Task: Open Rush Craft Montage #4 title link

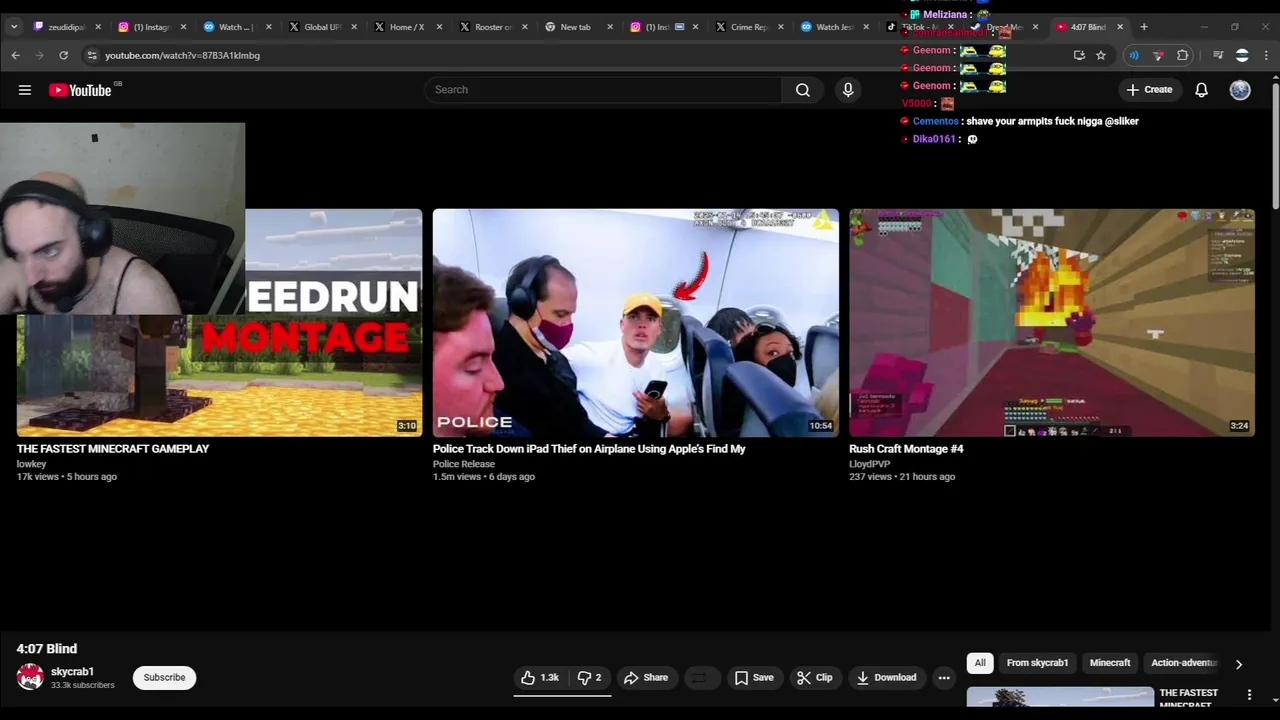Action: click(x=906, y=449)
